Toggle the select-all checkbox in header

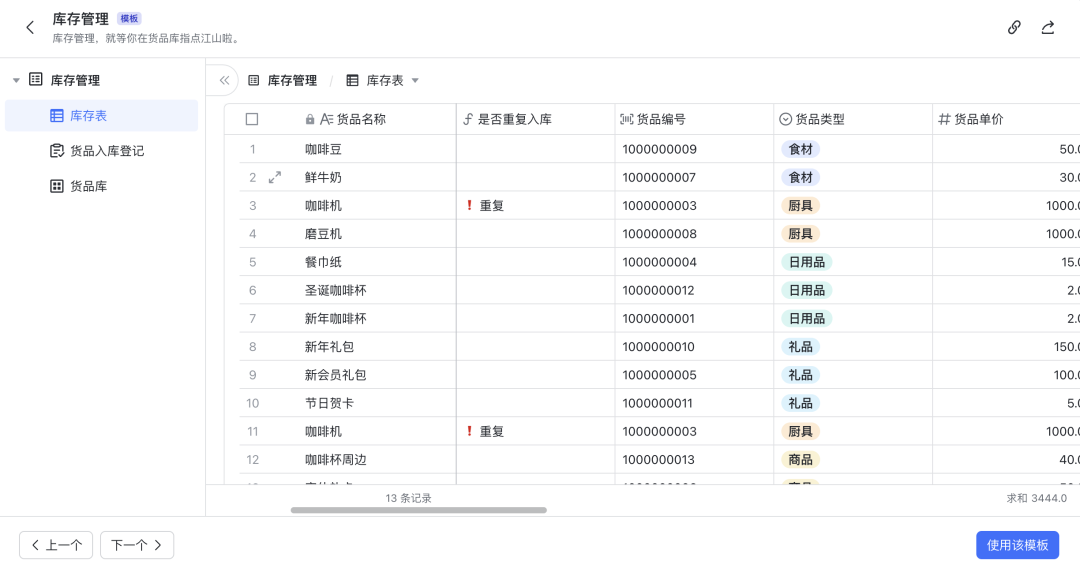252,119
